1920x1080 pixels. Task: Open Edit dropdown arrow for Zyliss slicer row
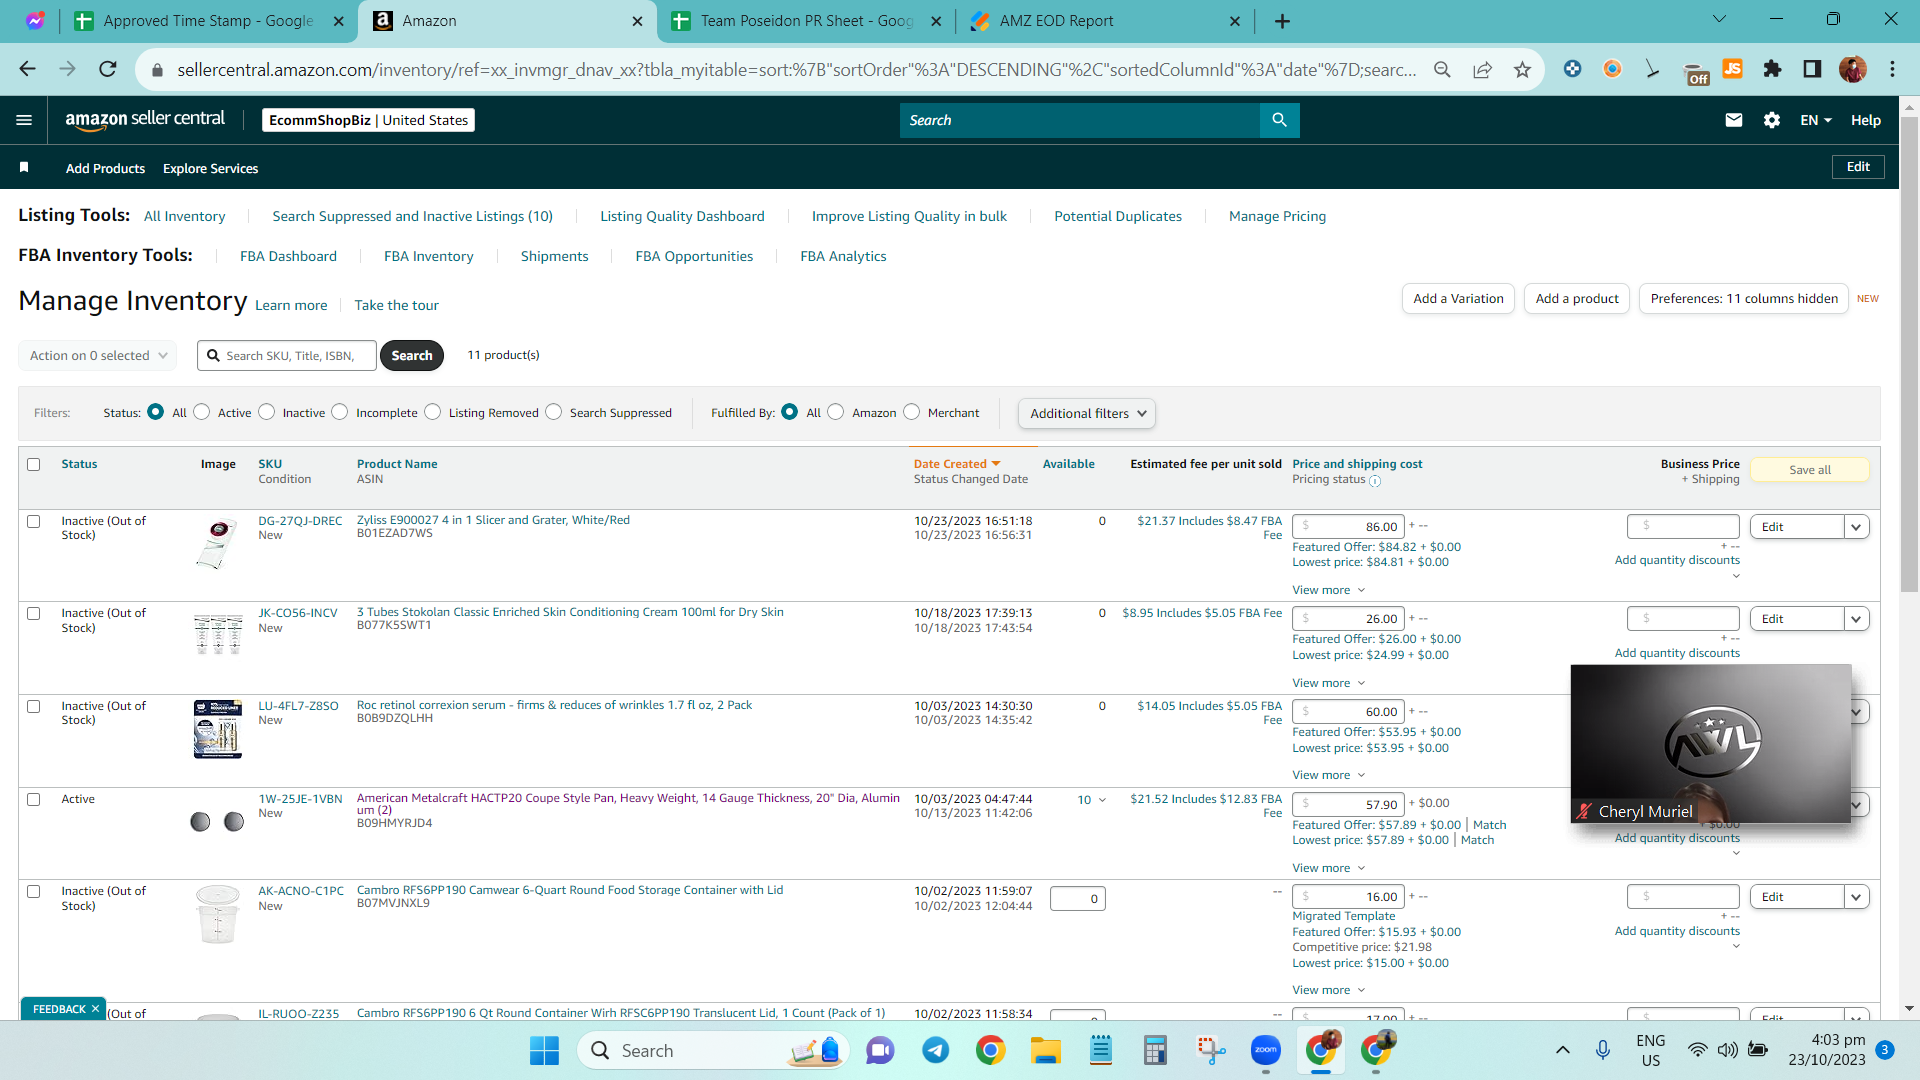pos(1856,527)
